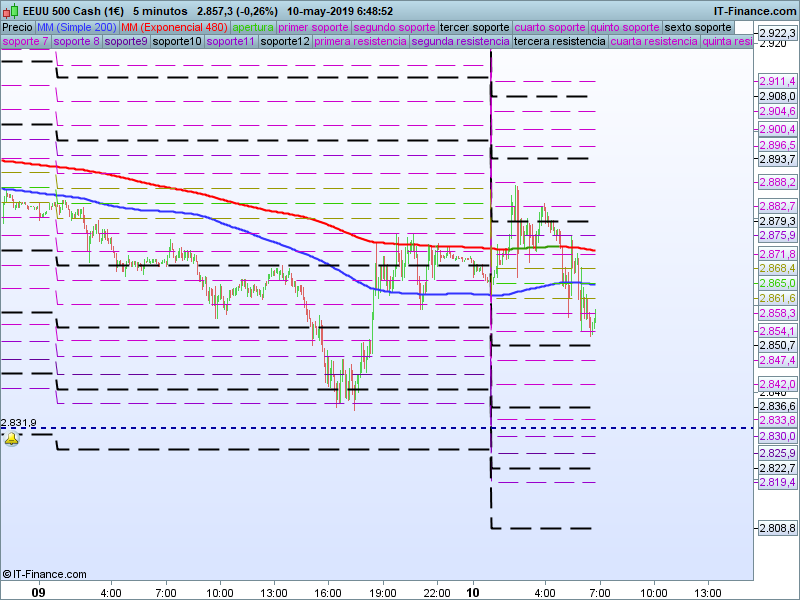This screenshot has height=600, width=800.
Task: Click the 2.922,3 price axis label
Action: pos(777,33)
